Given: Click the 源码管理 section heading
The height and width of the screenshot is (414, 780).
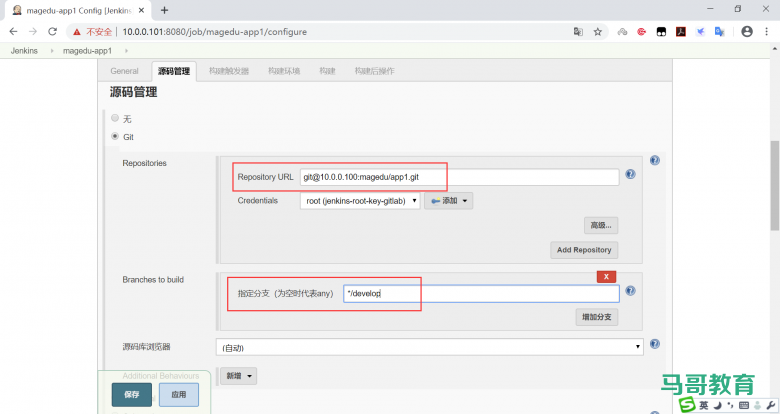Looking at the screenshot, I should click(x=133, y=92).
